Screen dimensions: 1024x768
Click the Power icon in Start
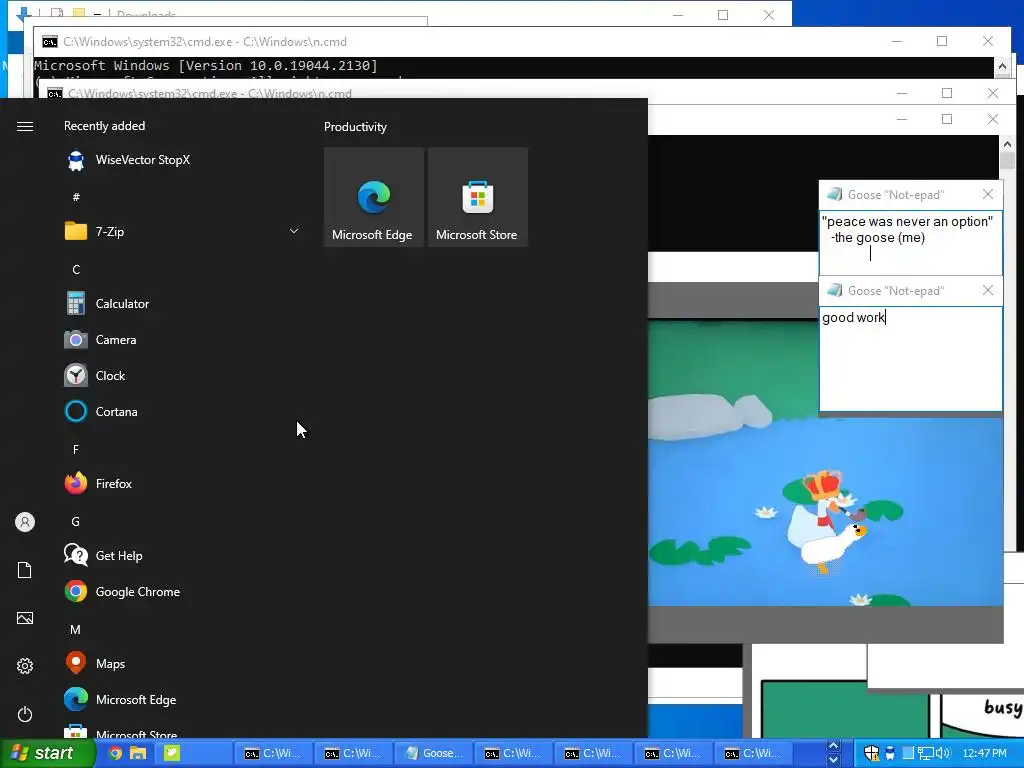tap(25, 714)
